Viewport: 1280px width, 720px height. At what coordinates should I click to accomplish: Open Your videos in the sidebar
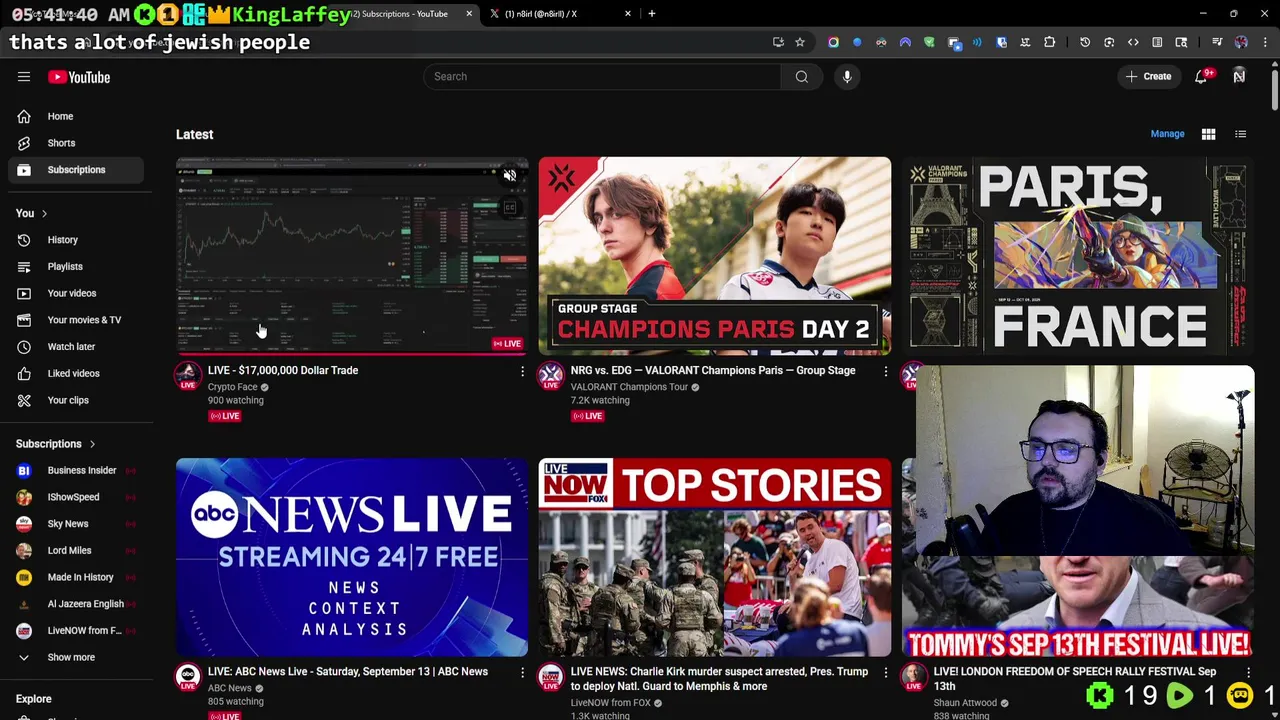76,293
